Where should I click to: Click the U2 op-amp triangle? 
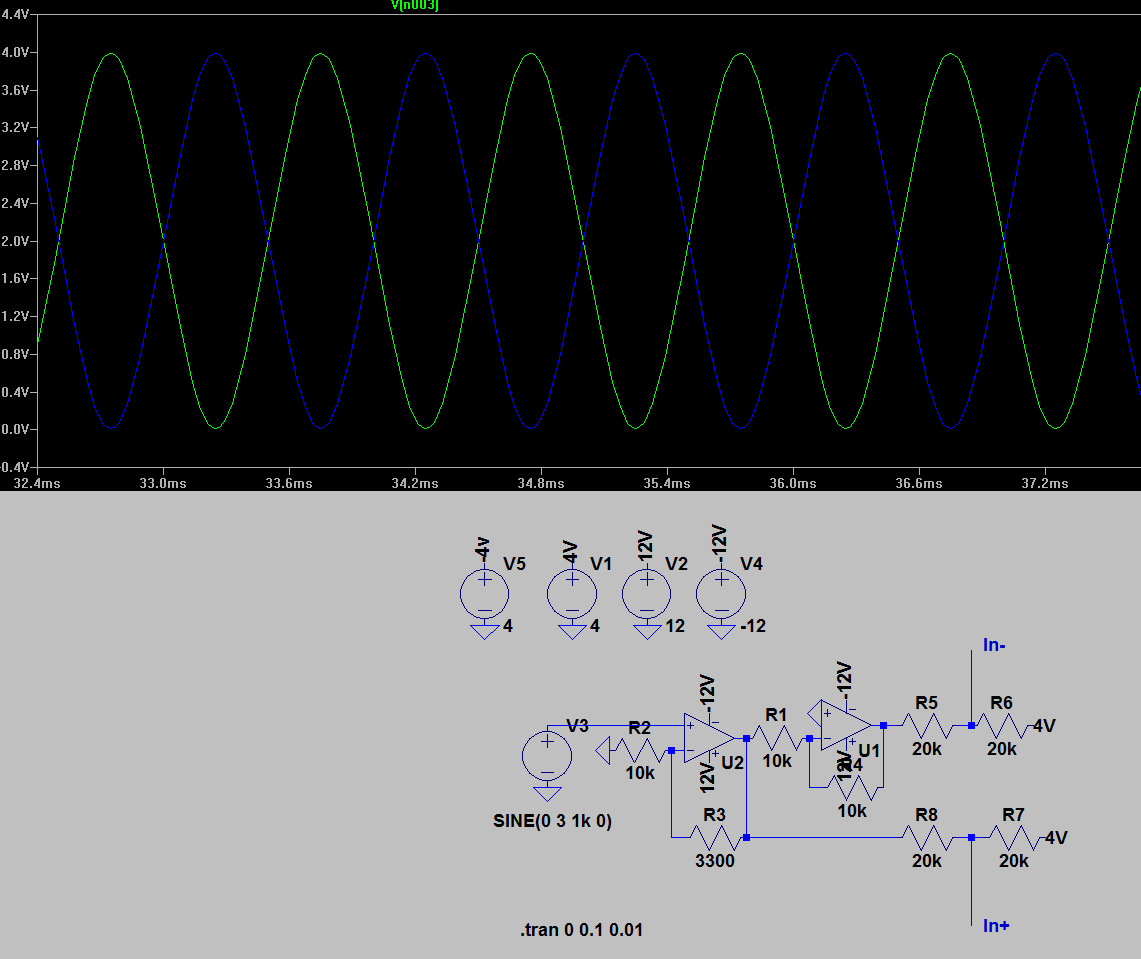click(708, 738)
